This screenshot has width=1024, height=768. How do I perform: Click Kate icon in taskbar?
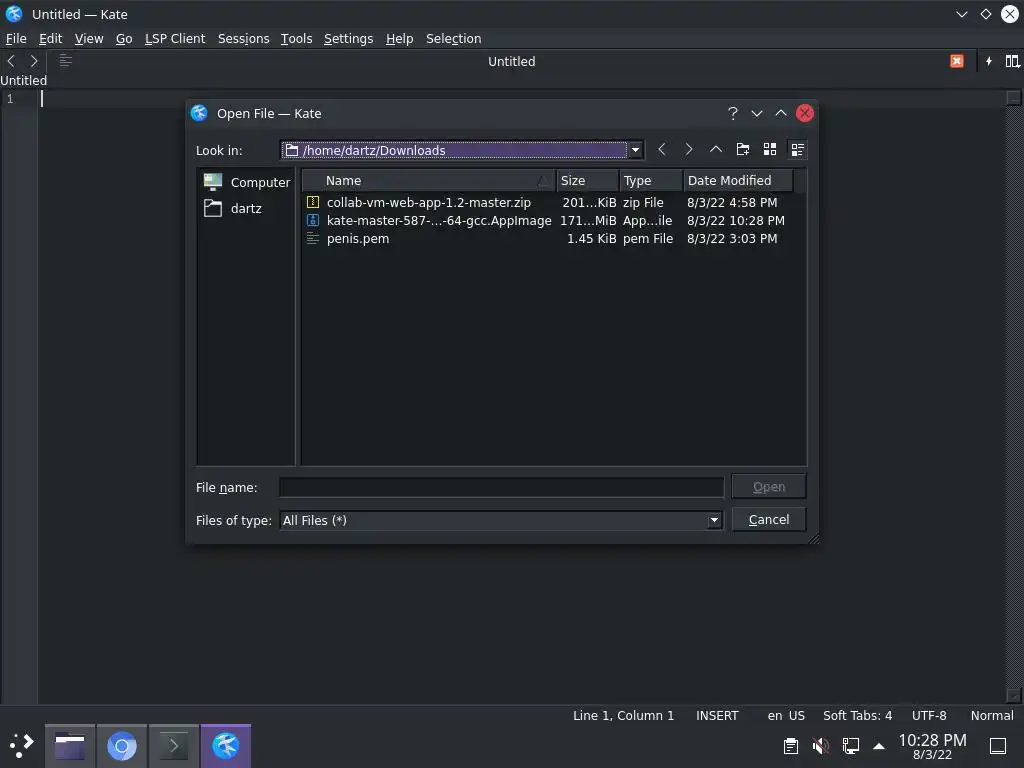pyautogui.click(x=226, y=746)
